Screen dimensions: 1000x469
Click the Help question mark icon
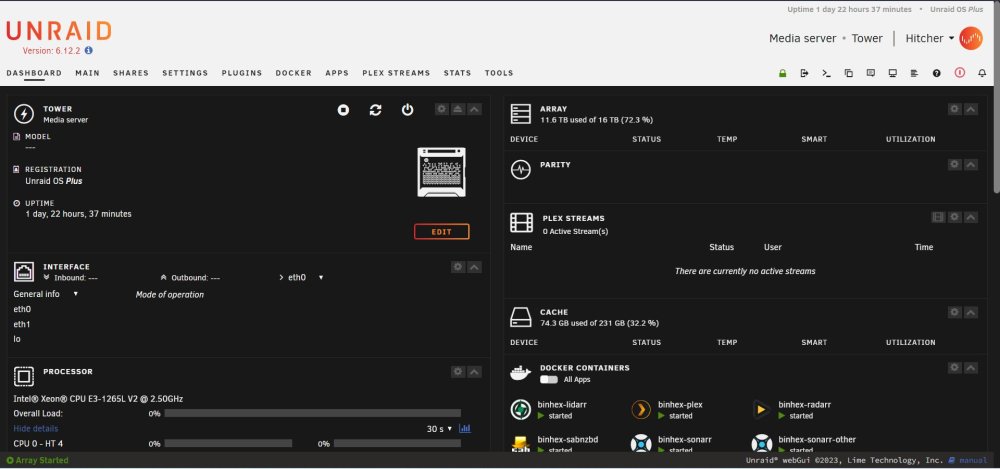936,73
